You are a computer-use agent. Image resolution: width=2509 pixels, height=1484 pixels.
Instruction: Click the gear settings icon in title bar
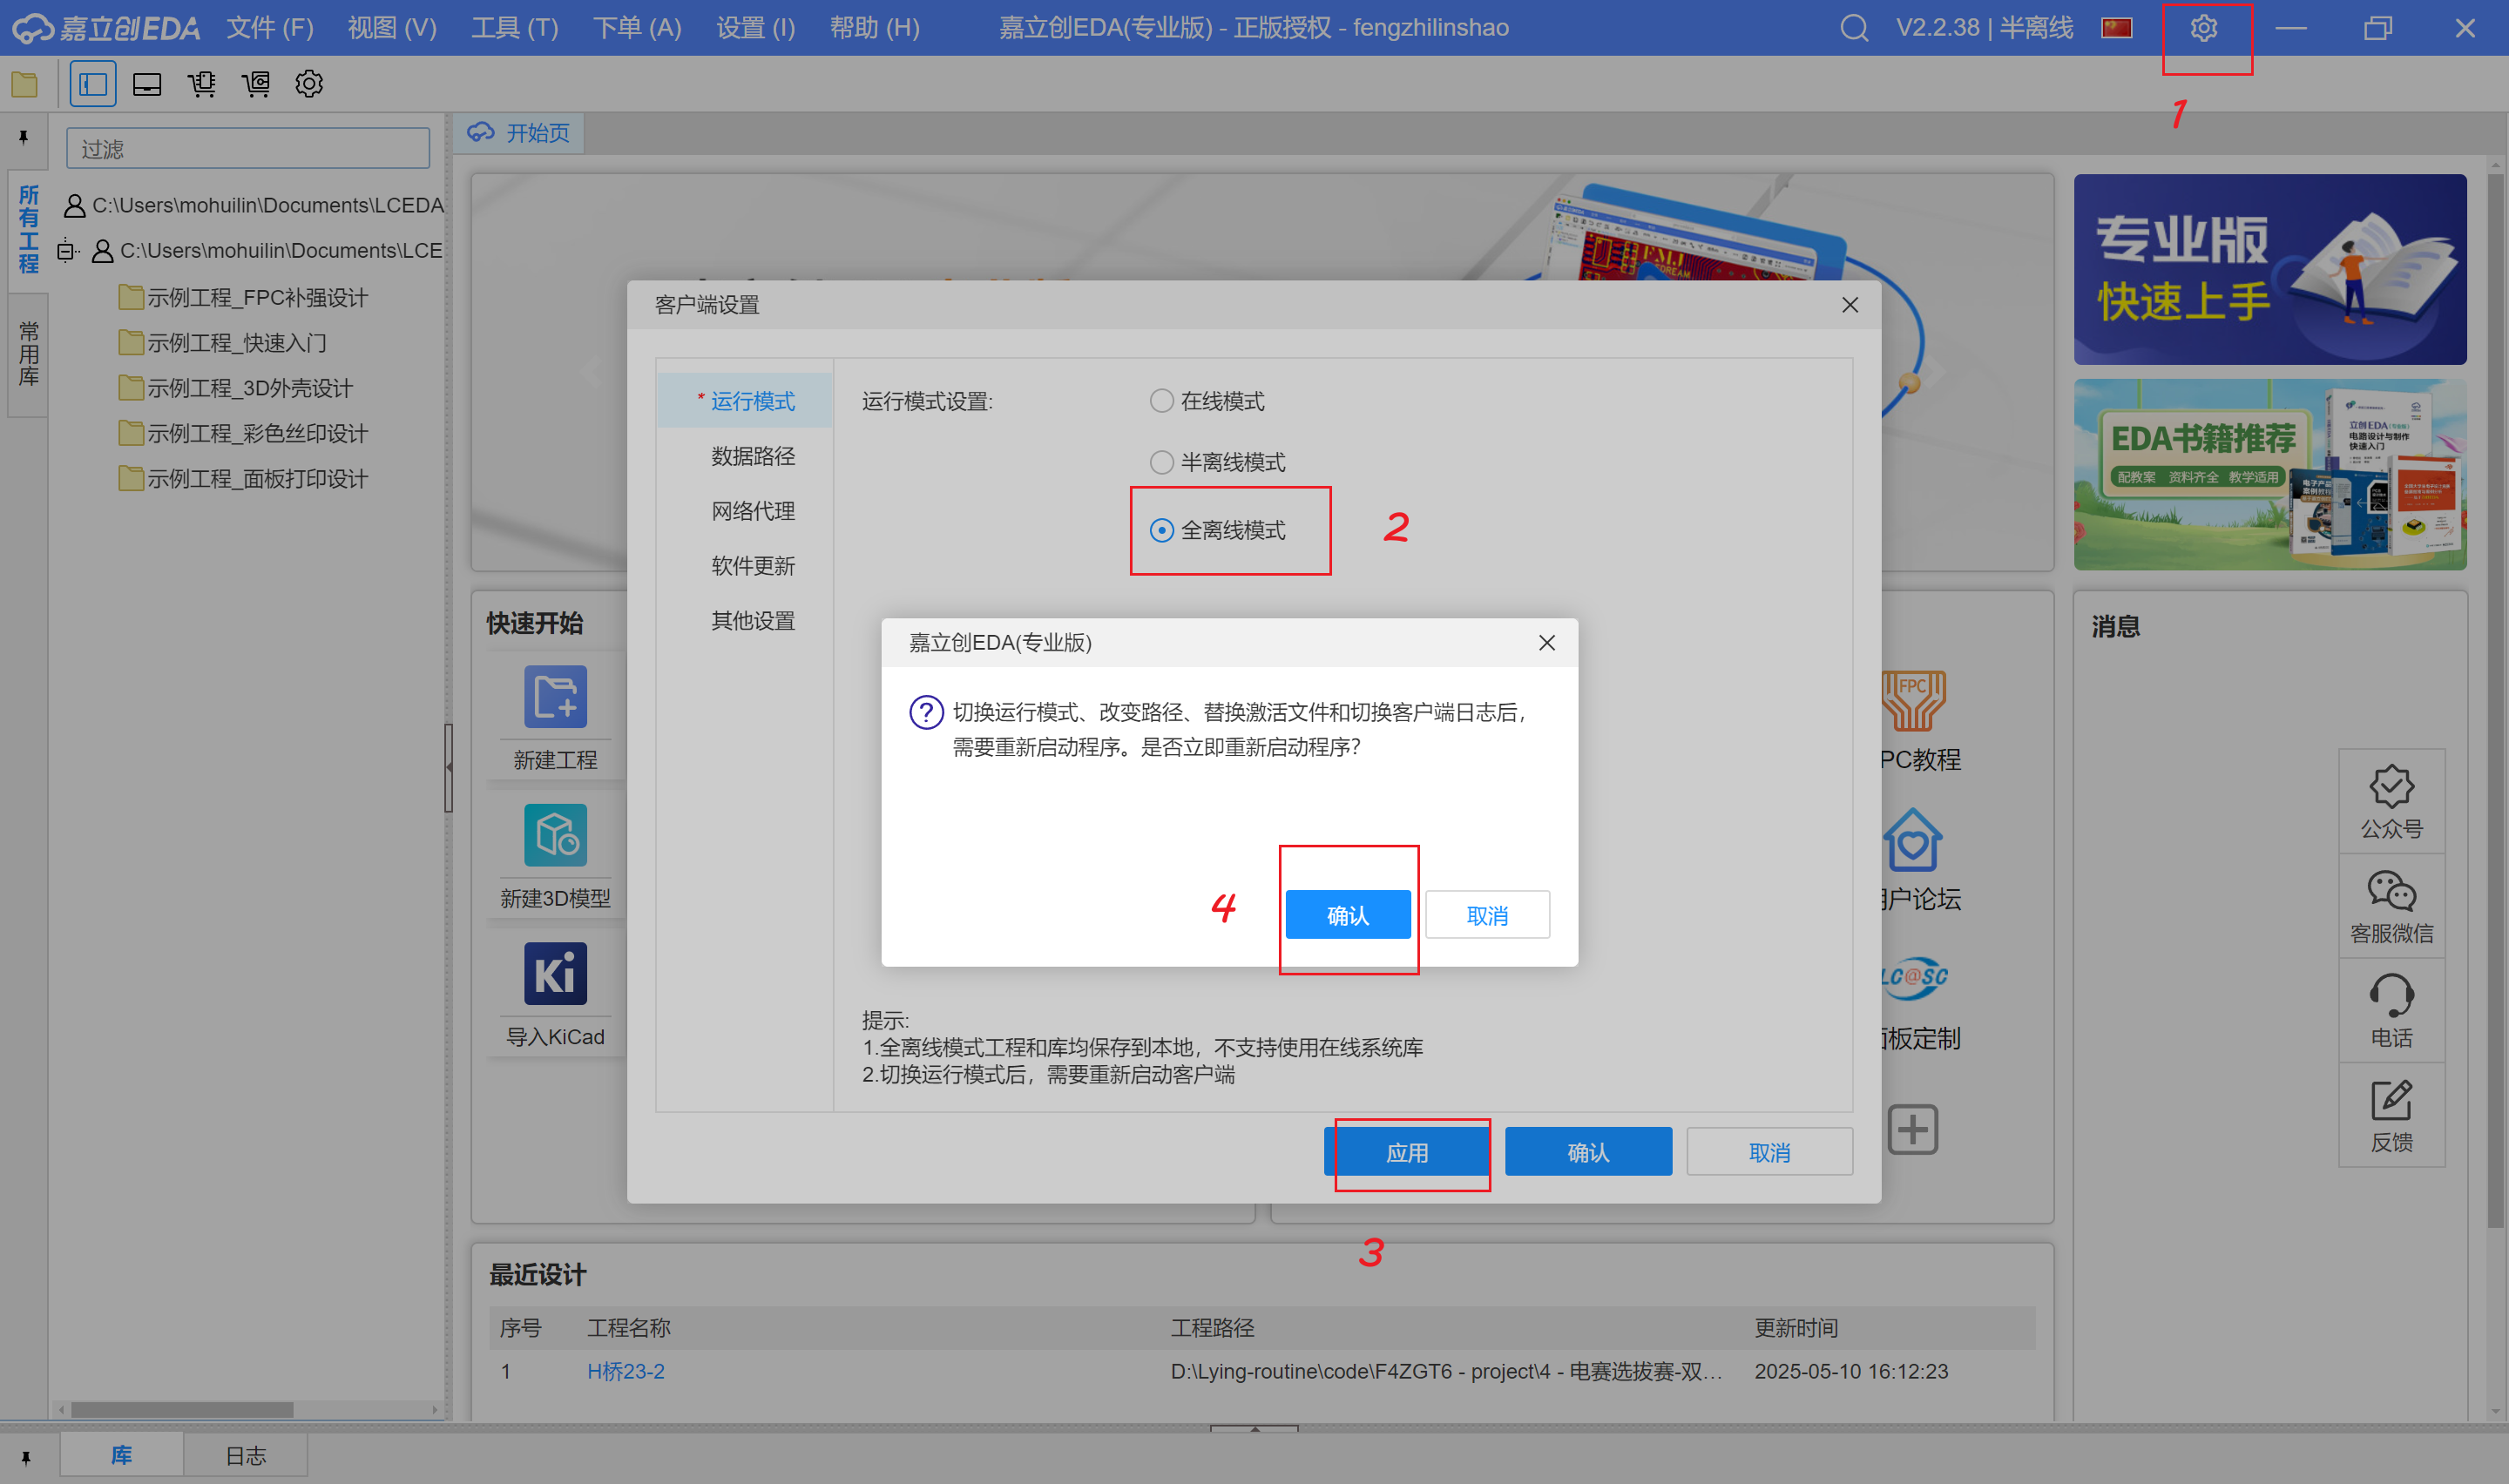coord(2203,28)
